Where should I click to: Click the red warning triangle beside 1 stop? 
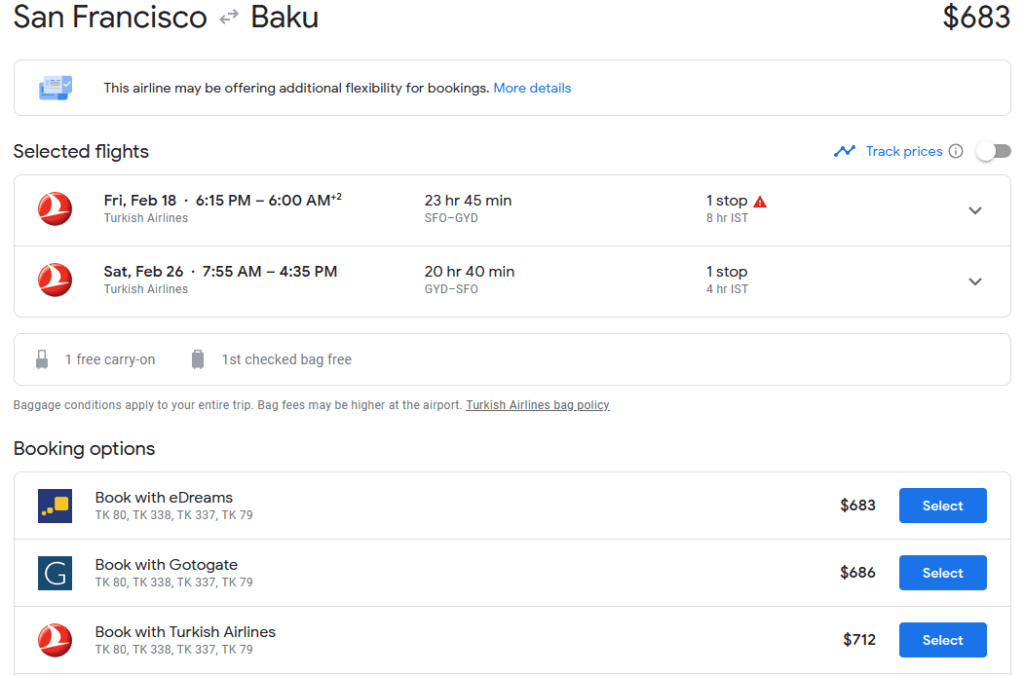[x=759, y=199]
